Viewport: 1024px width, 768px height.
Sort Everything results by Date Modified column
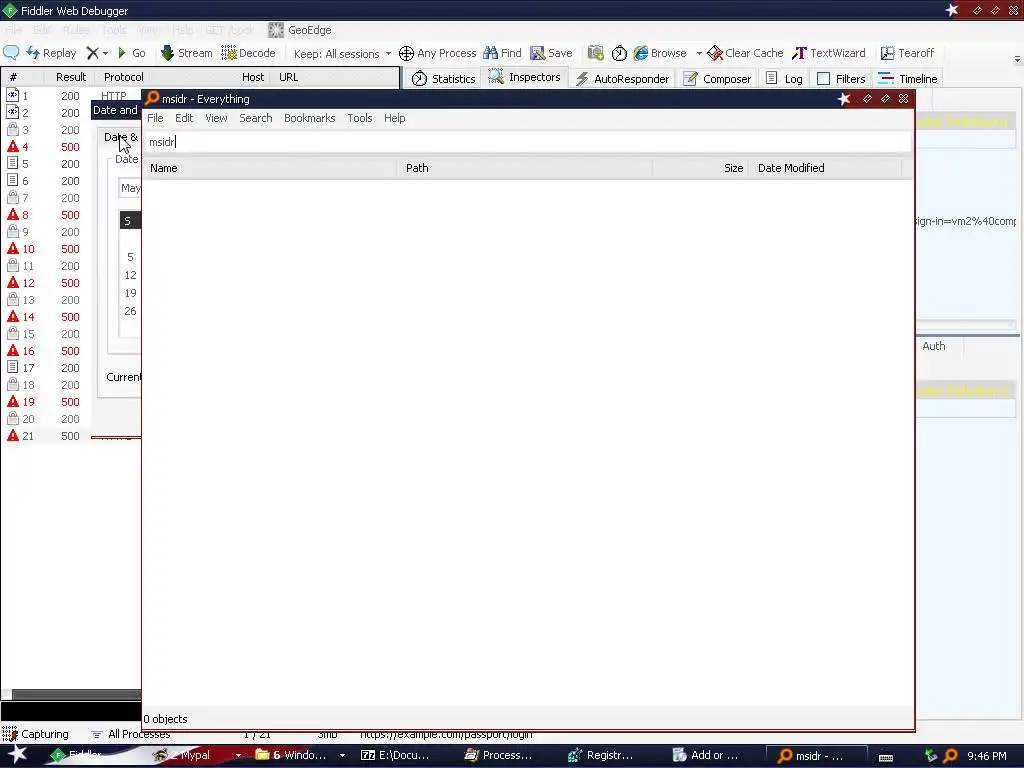click(826, 168)
